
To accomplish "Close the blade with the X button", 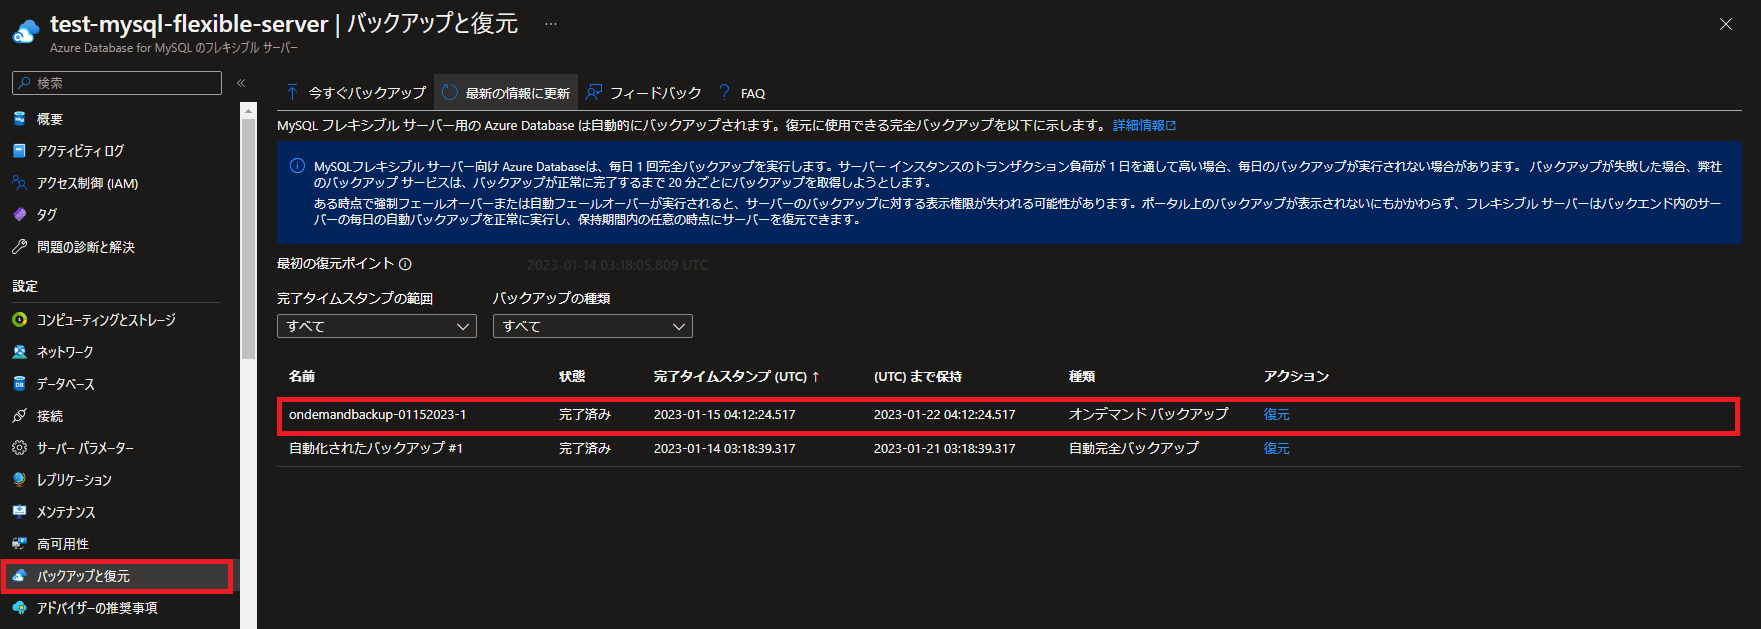I will [1726, 24].
